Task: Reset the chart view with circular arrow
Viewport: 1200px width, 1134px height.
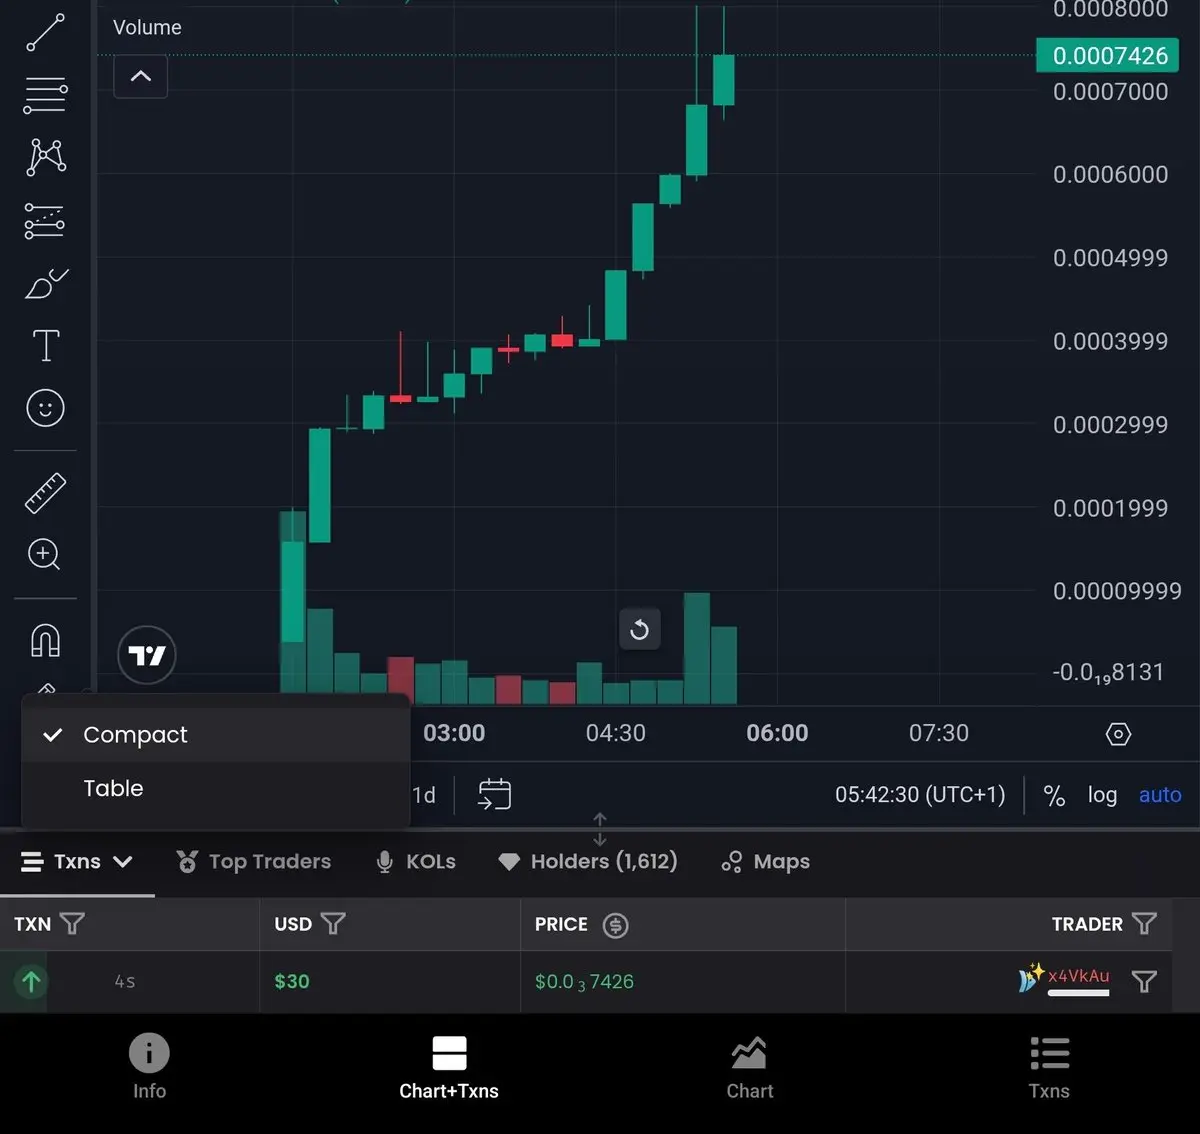Action: coord(640,629)
